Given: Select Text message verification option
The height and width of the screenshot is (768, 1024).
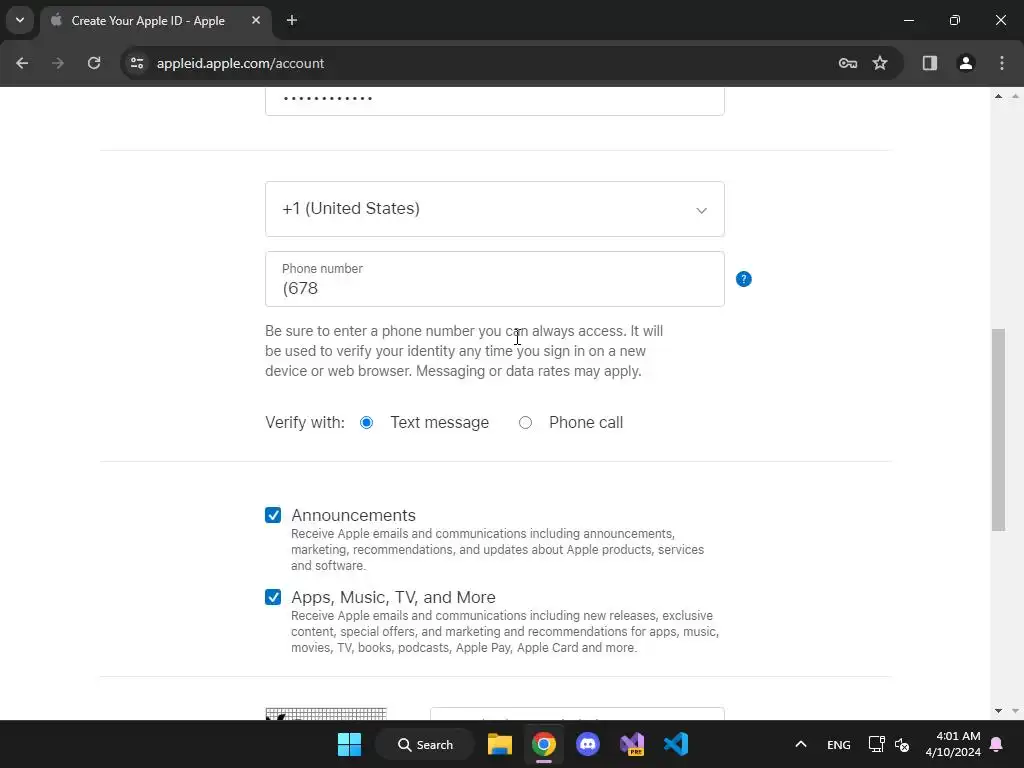Looking at the screenshot, I should 366,423.
